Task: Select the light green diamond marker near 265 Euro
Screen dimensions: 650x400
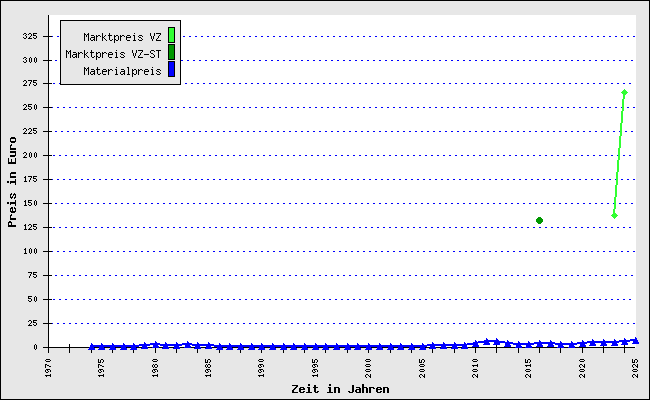Action: (x=624, y=92)
